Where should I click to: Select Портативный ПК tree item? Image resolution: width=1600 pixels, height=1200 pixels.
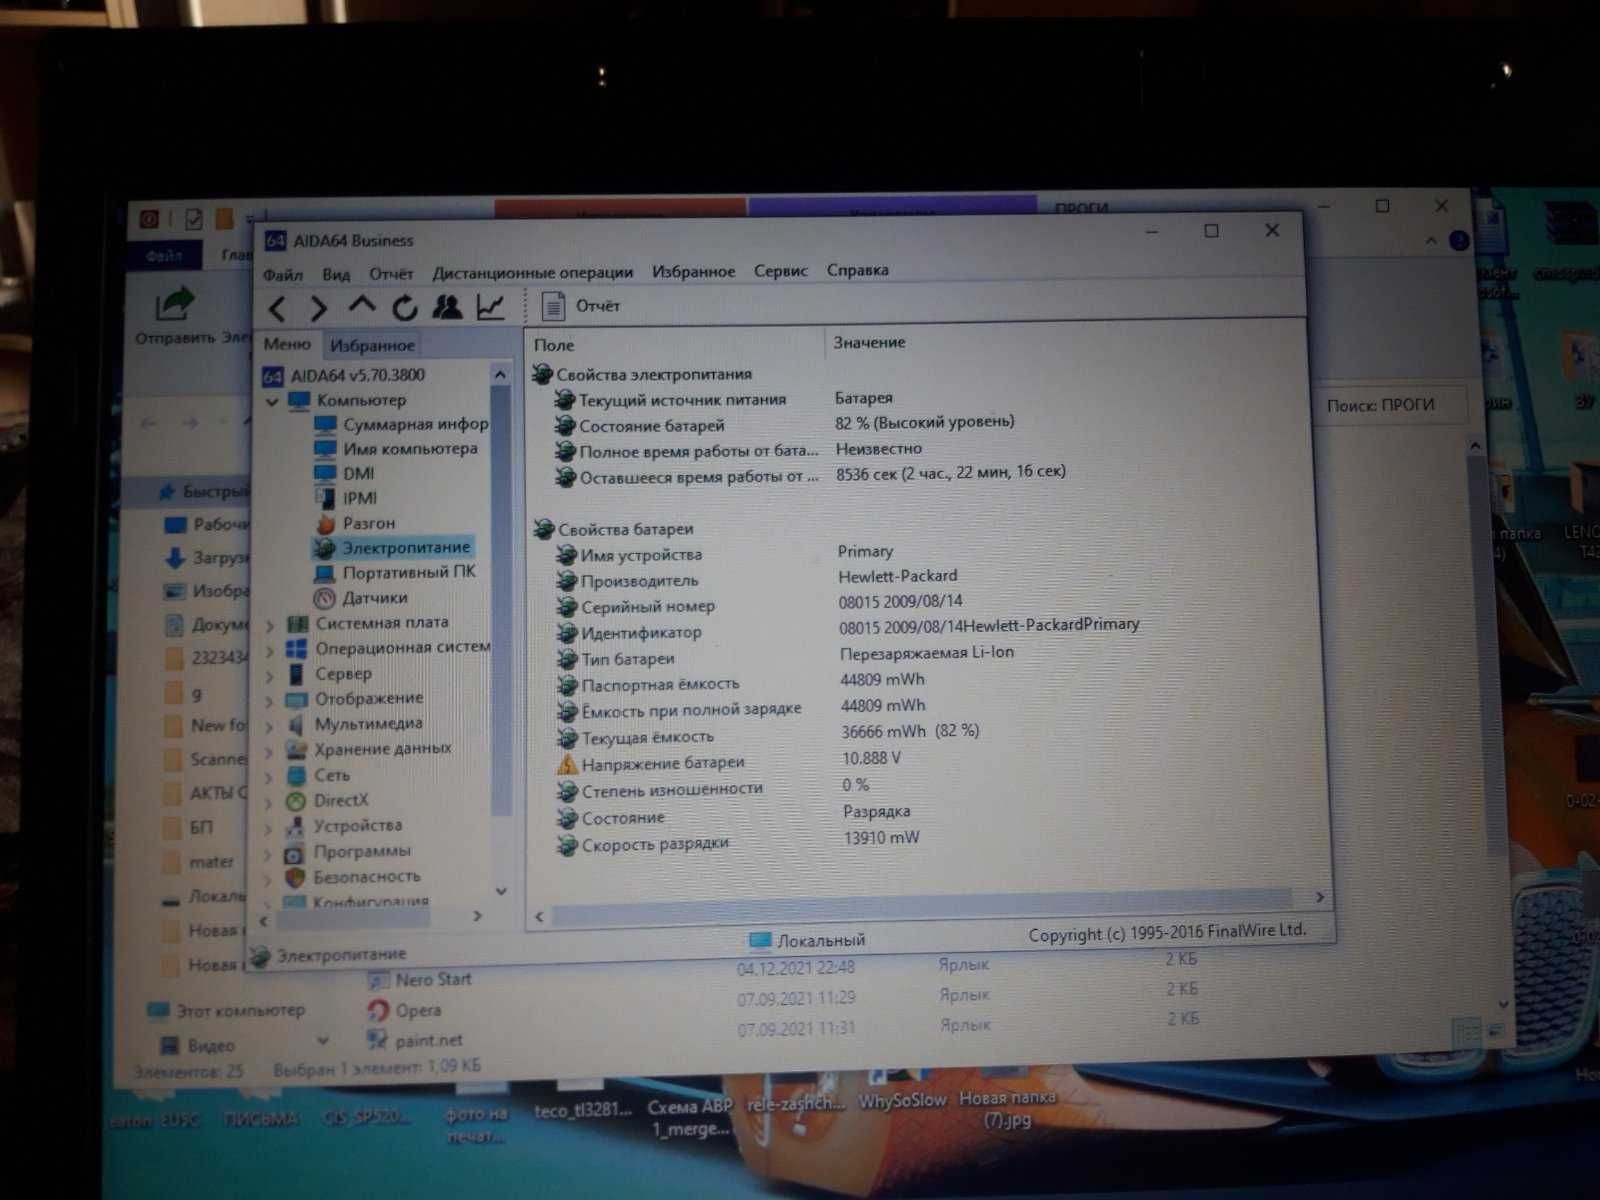[x=409, y=572]
